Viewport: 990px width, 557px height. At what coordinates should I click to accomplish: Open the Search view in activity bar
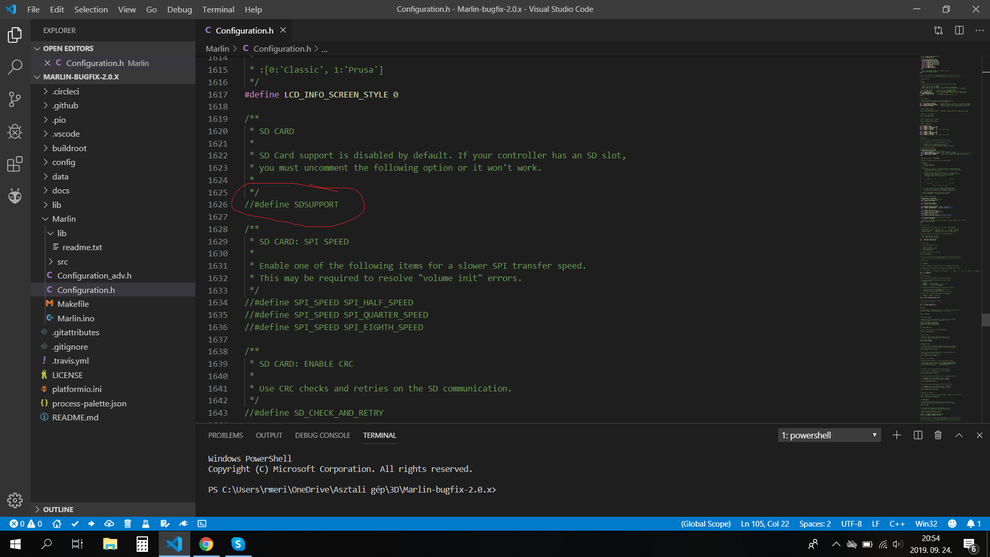[15, 67]
